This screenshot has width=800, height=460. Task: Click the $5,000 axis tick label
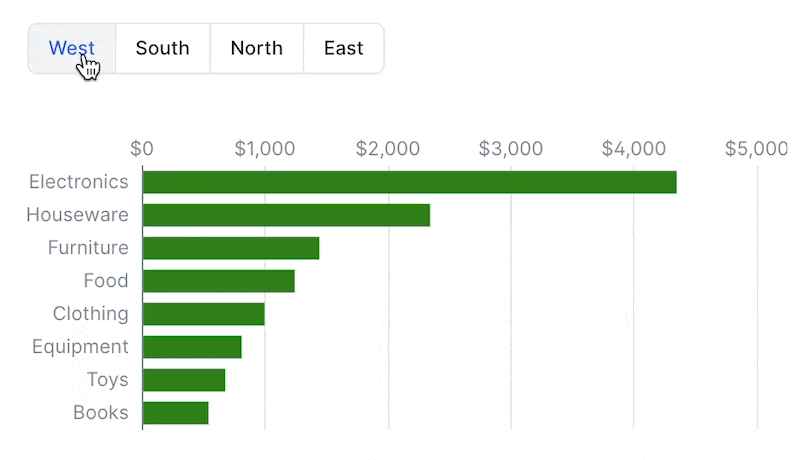point(757,149)
